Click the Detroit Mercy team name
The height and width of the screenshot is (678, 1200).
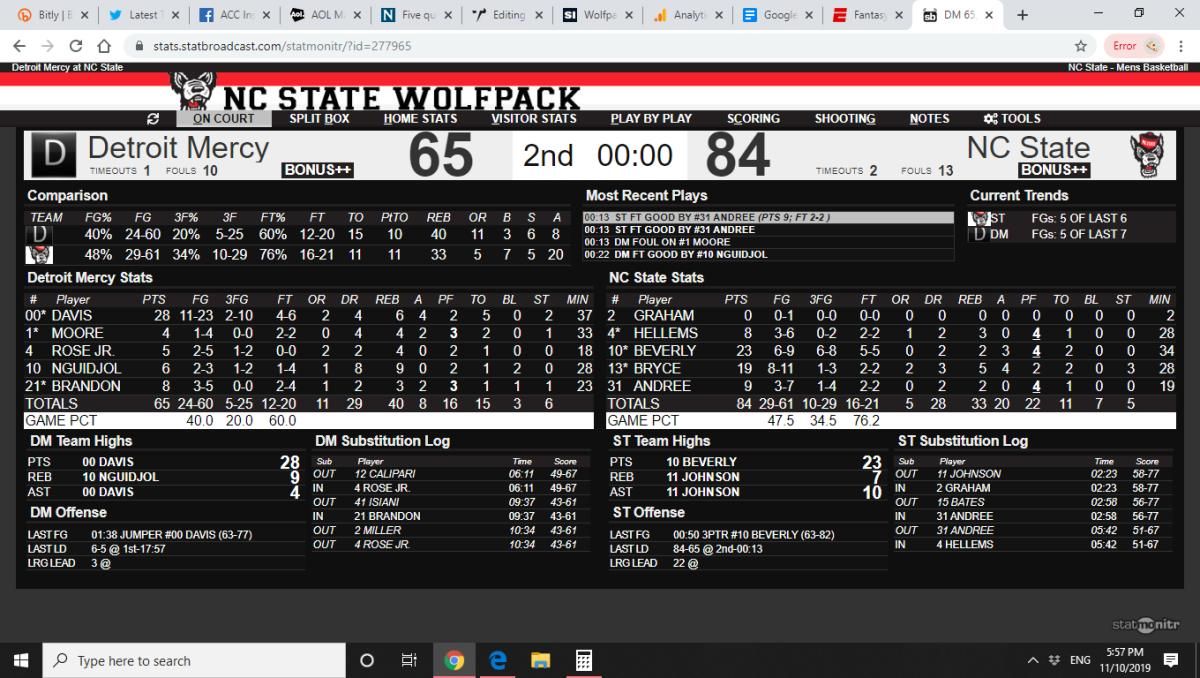coord(178,148)
